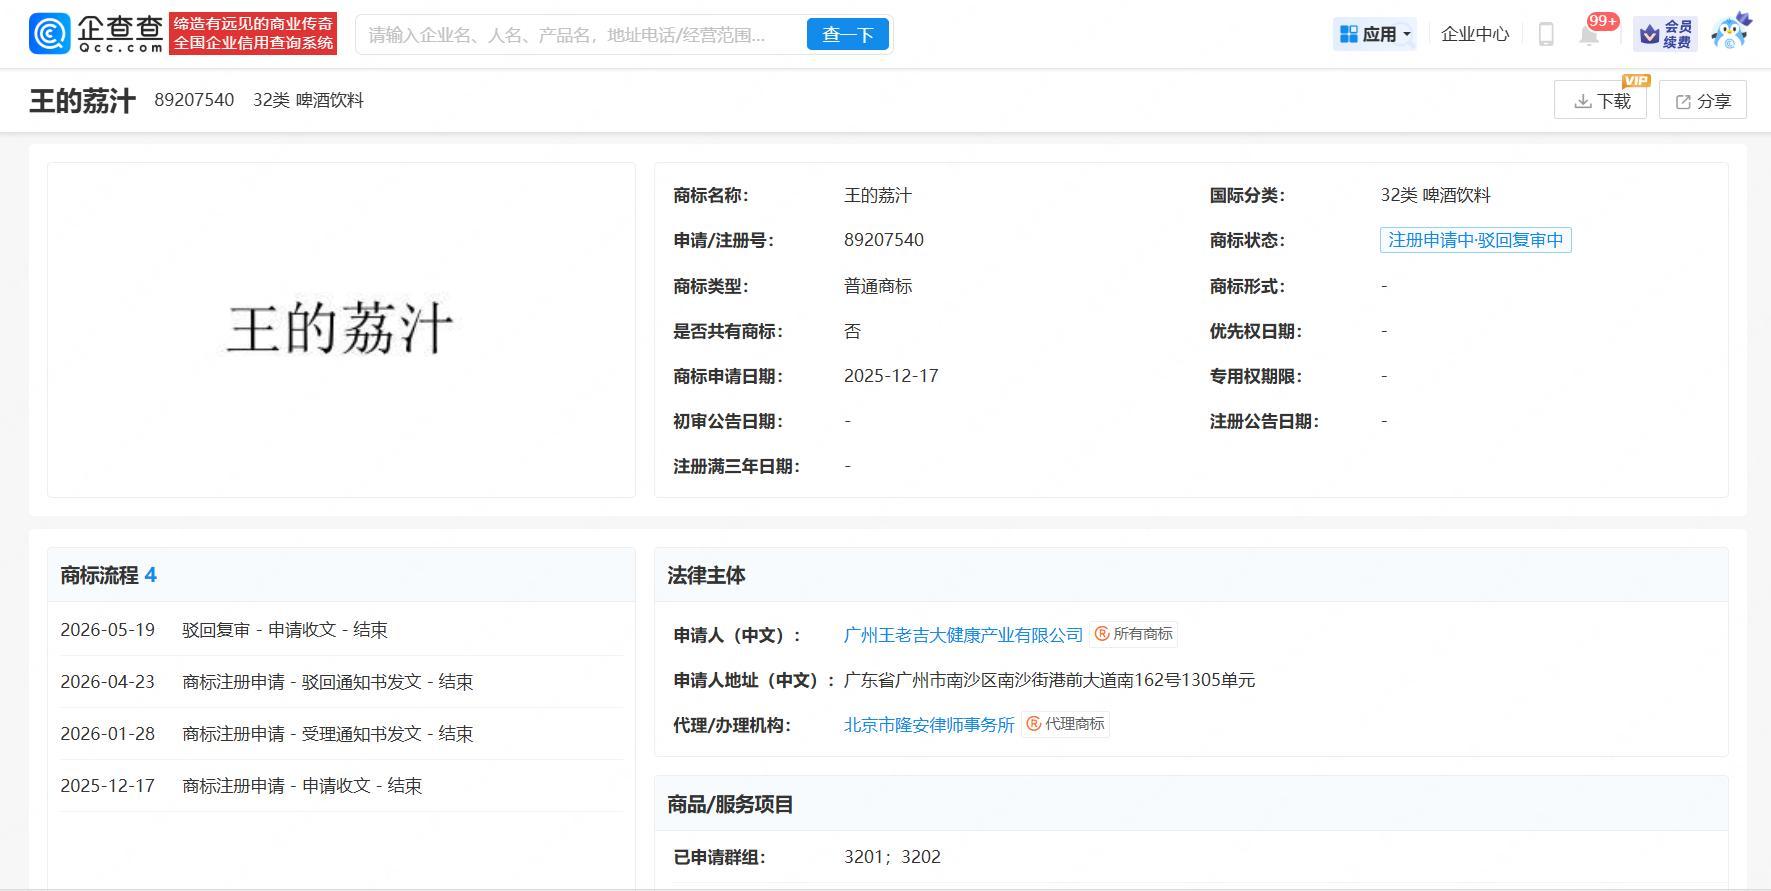Image resolution: width=1771 pixels, height=891 pixels.
Task: Select the 2026-04-23 驳回通知书发文 process row
Action: pos(341,682)
